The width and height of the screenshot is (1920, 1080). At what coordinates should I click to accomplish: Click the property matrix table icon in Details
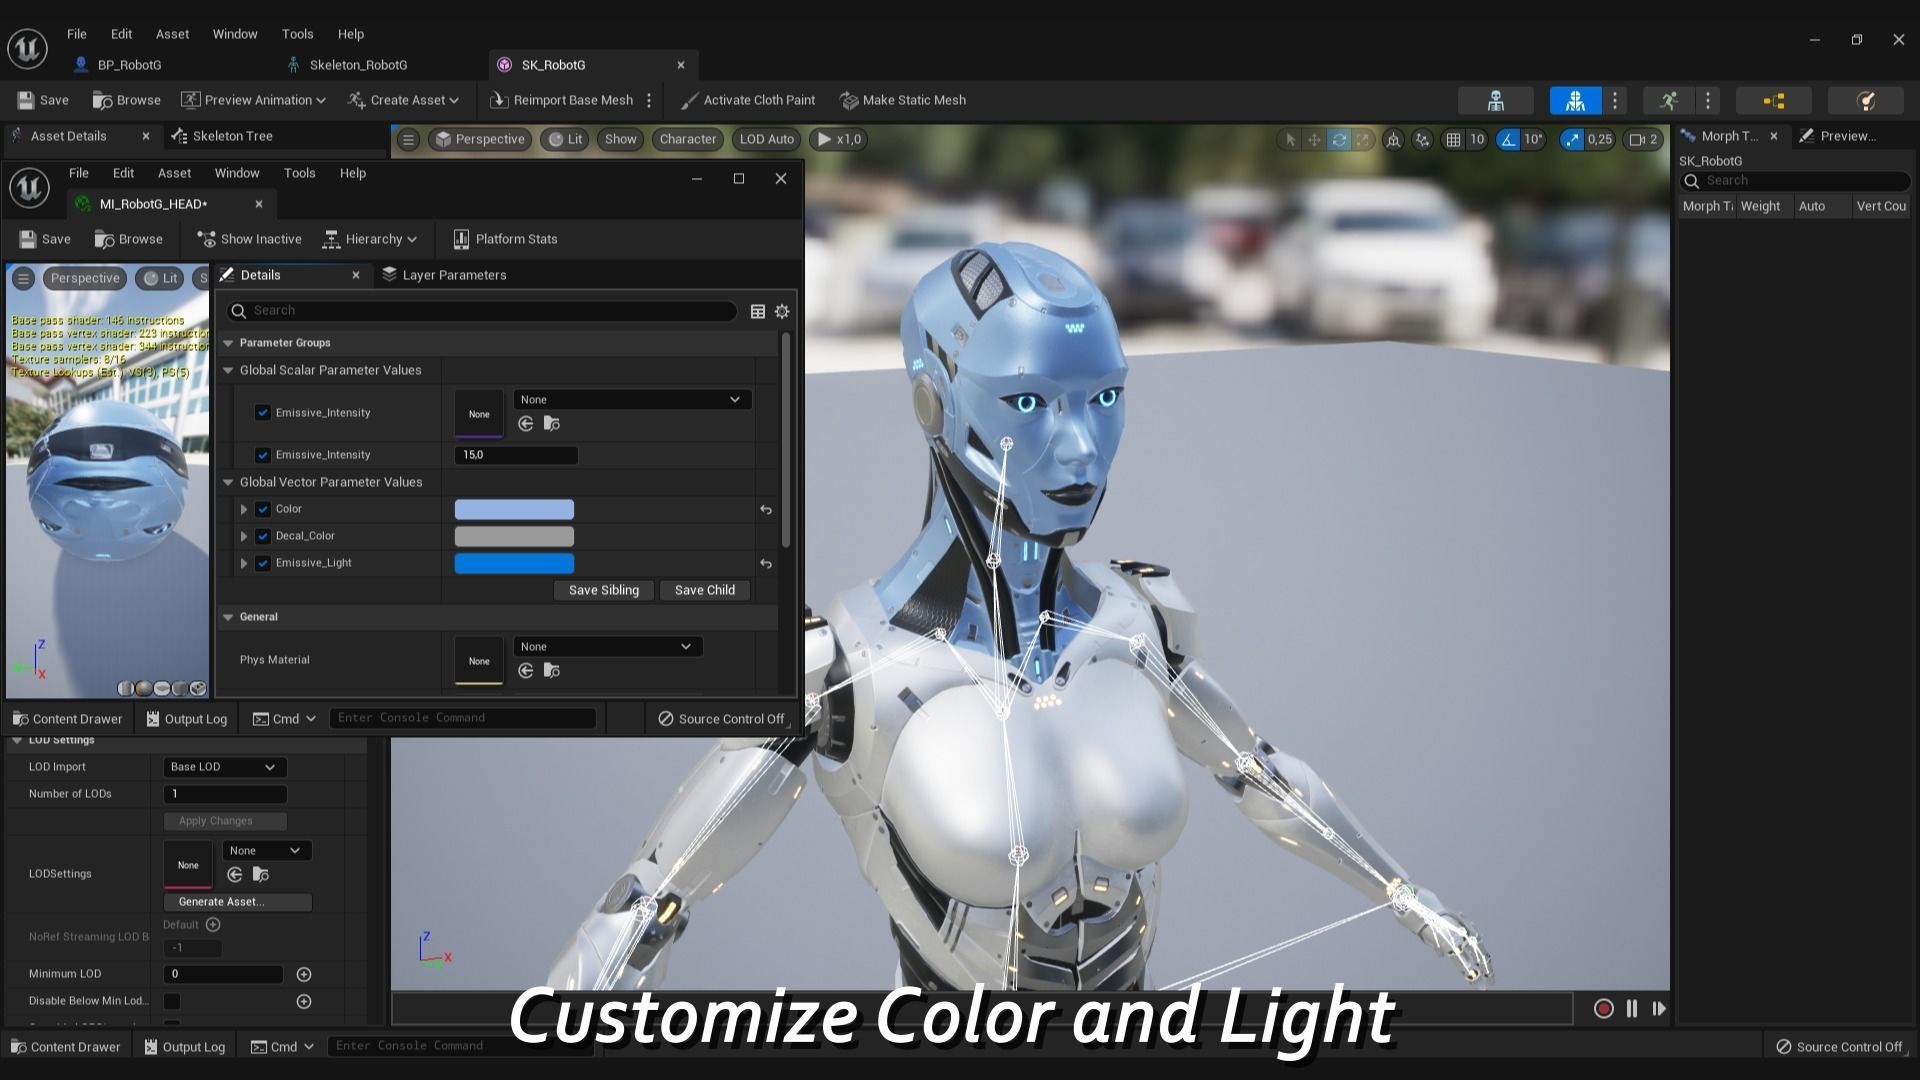(758, 312)
